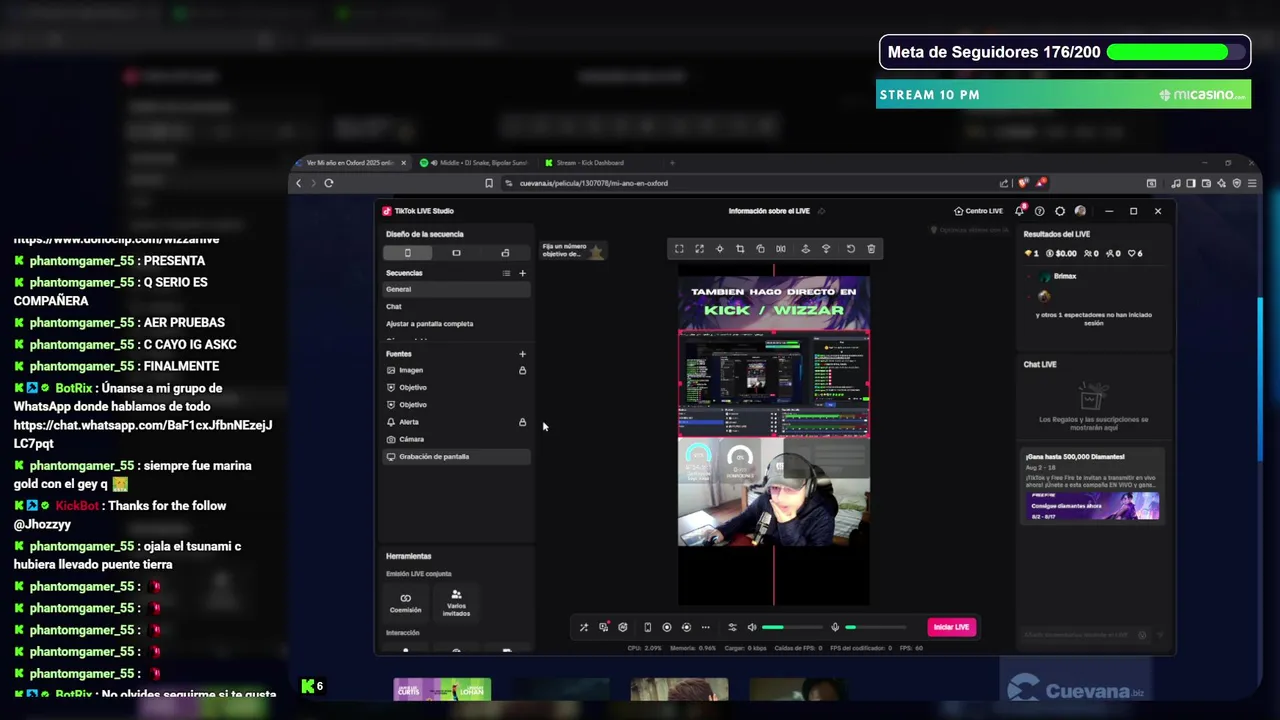Add a new scene with Secuencias plus

[522, 273]
